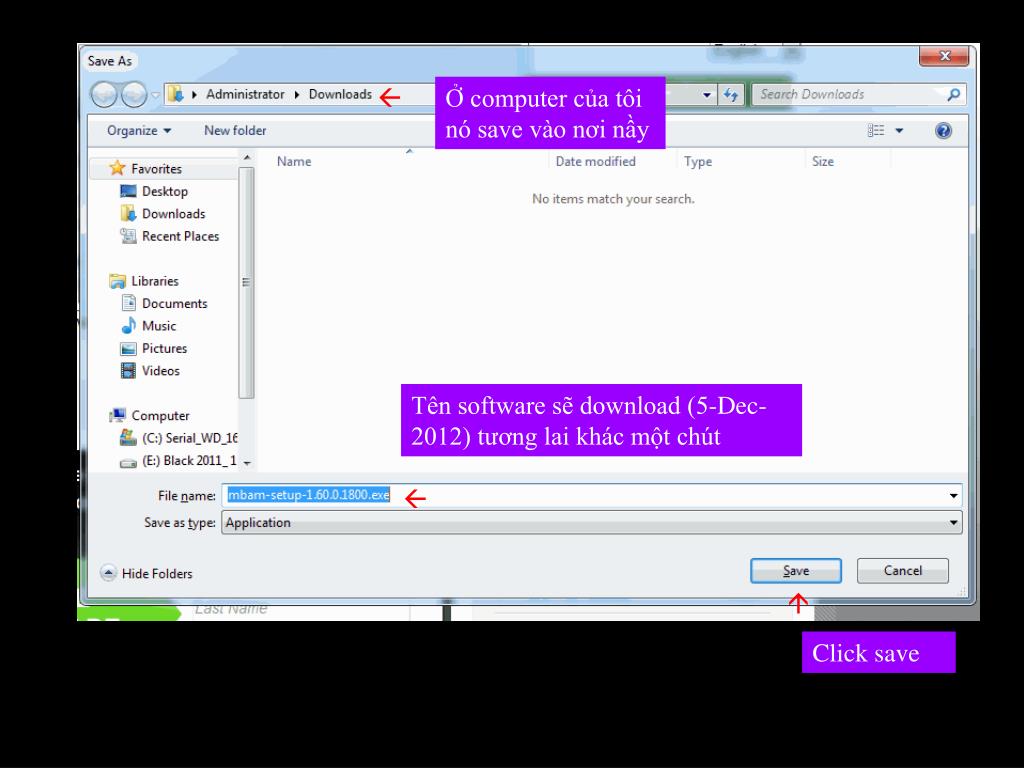1024x768 pixels.
Task: Click the New folder button
Action: tap(235, 131)
